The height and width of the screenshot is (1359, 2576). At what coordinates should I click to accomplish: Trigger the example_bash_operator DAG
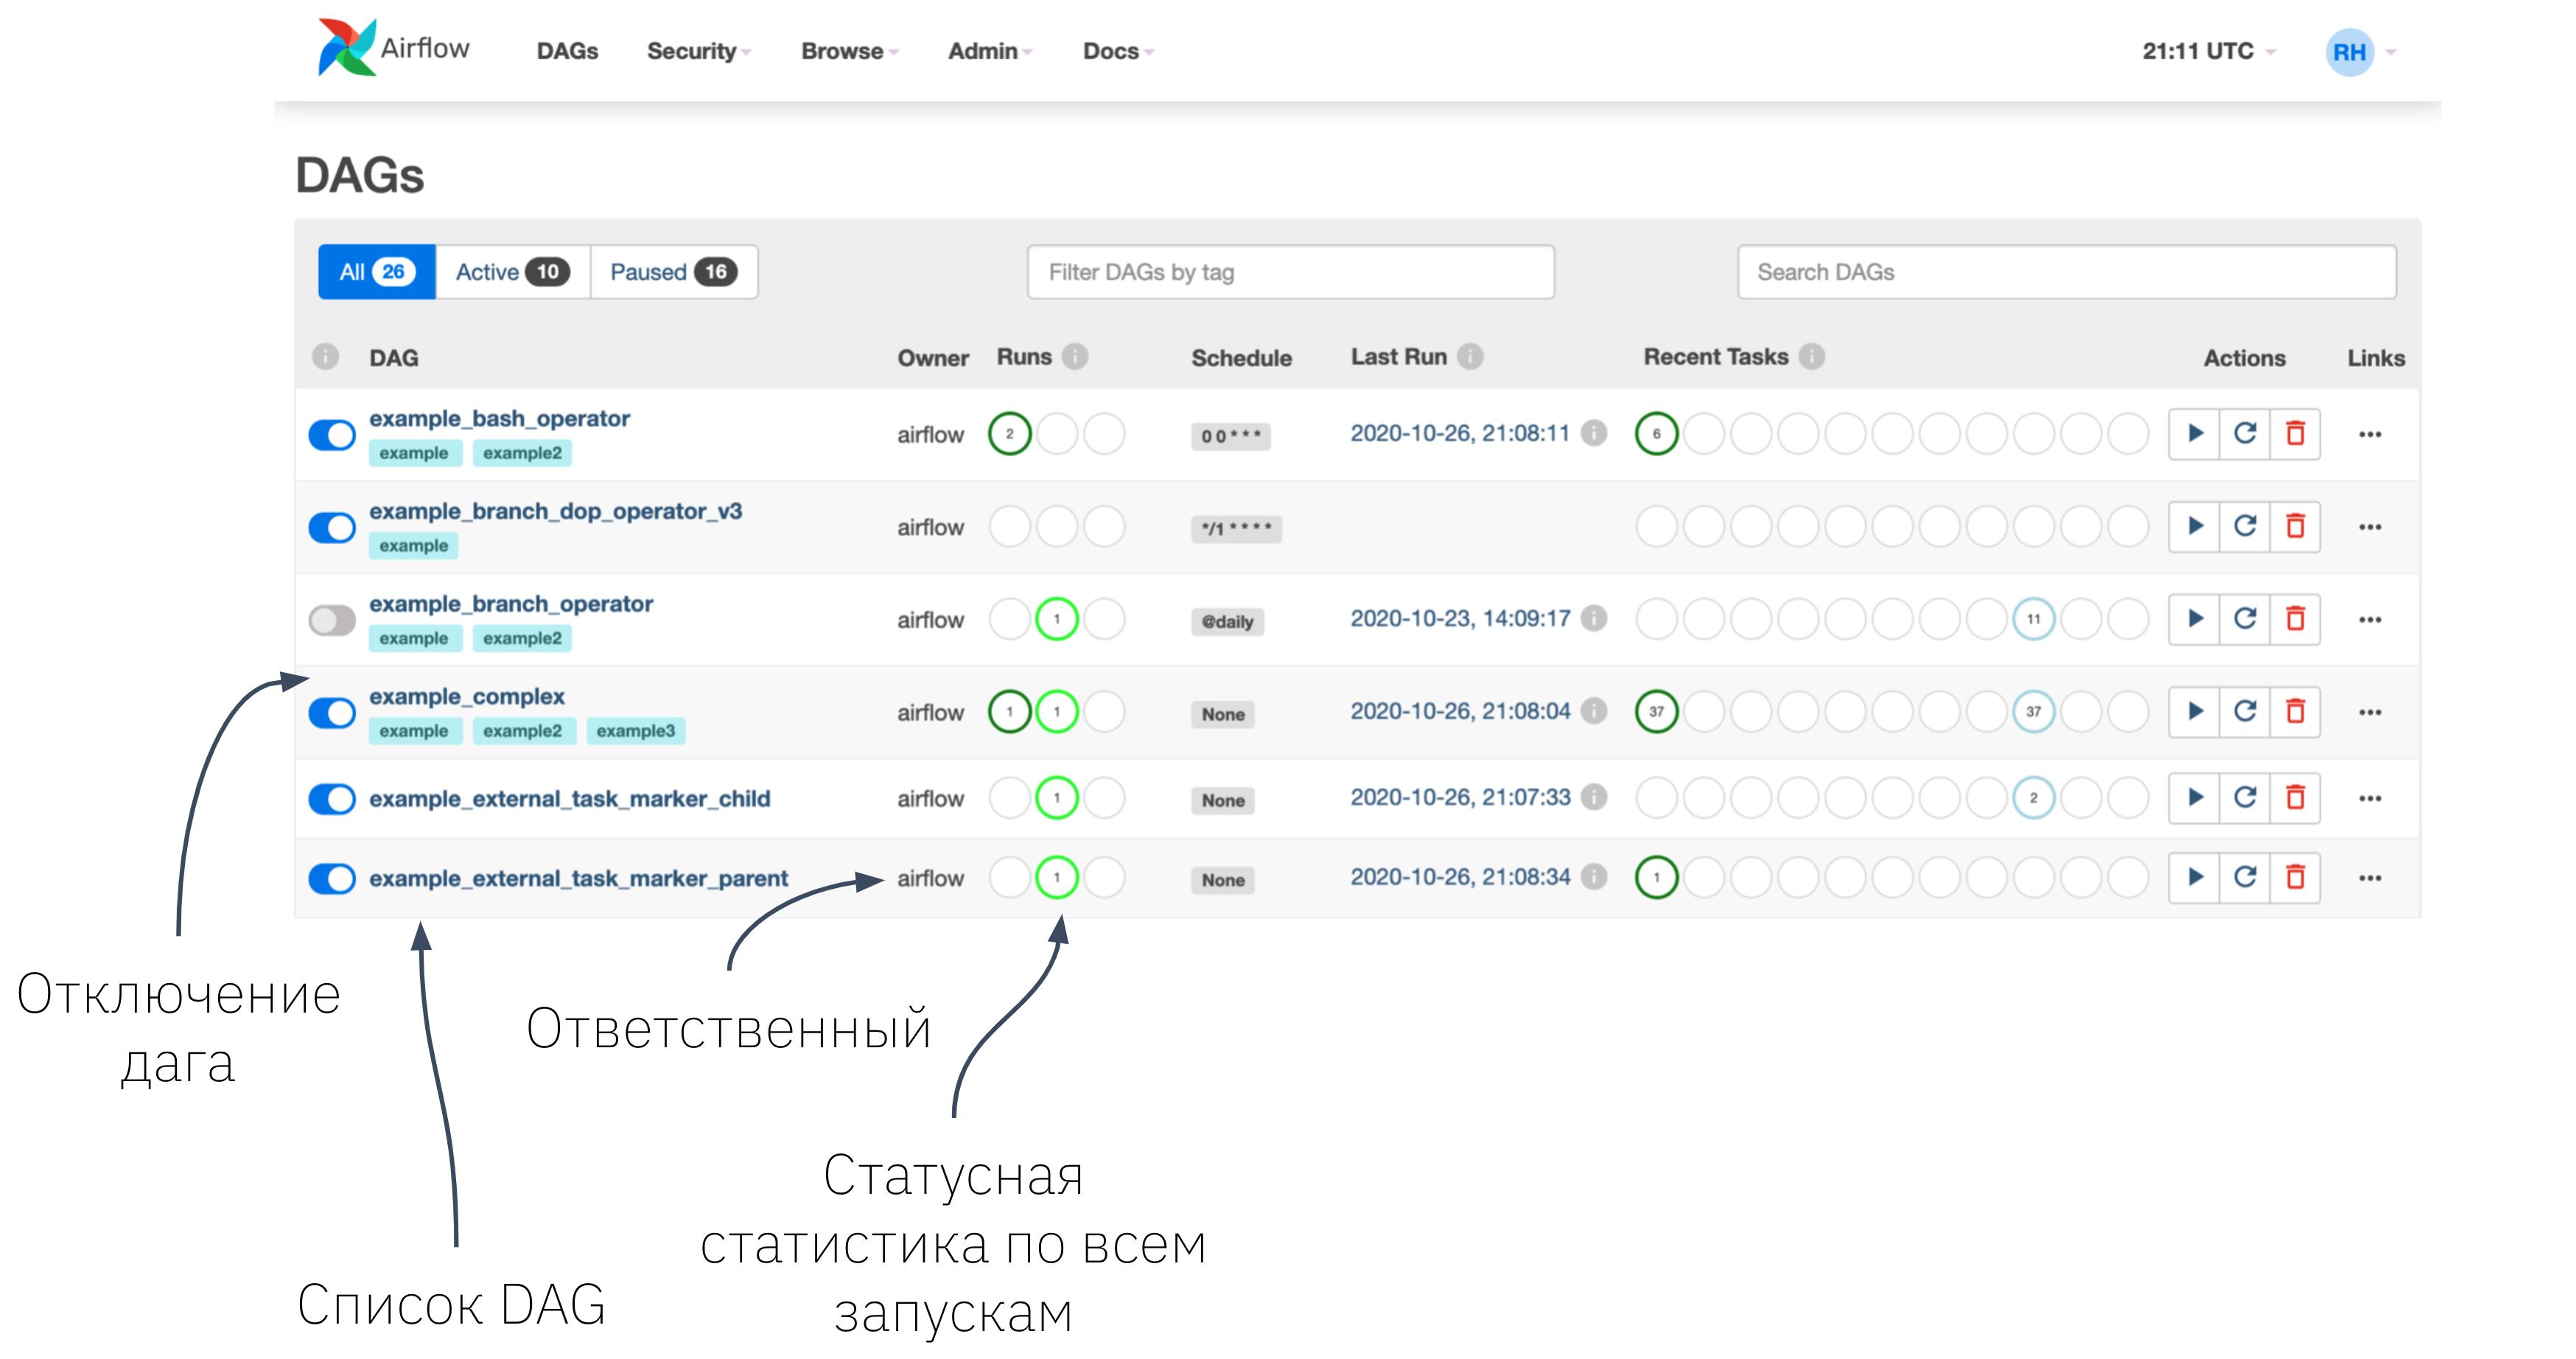pos(2195,434)
